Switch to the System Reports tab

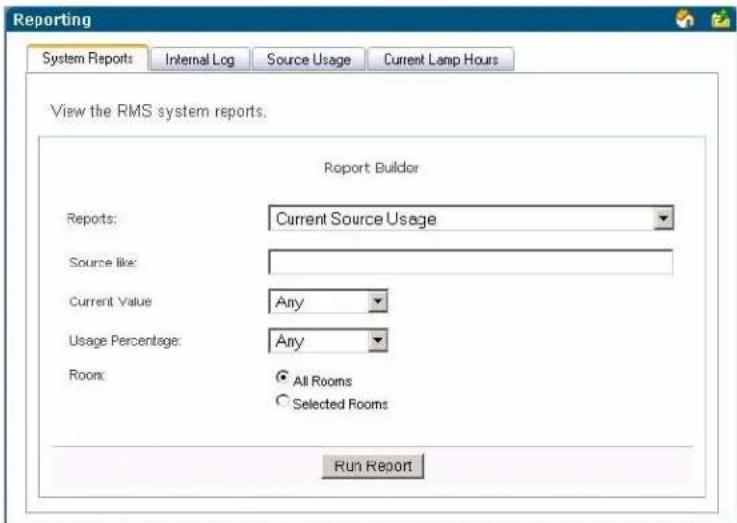coord(88,58)
